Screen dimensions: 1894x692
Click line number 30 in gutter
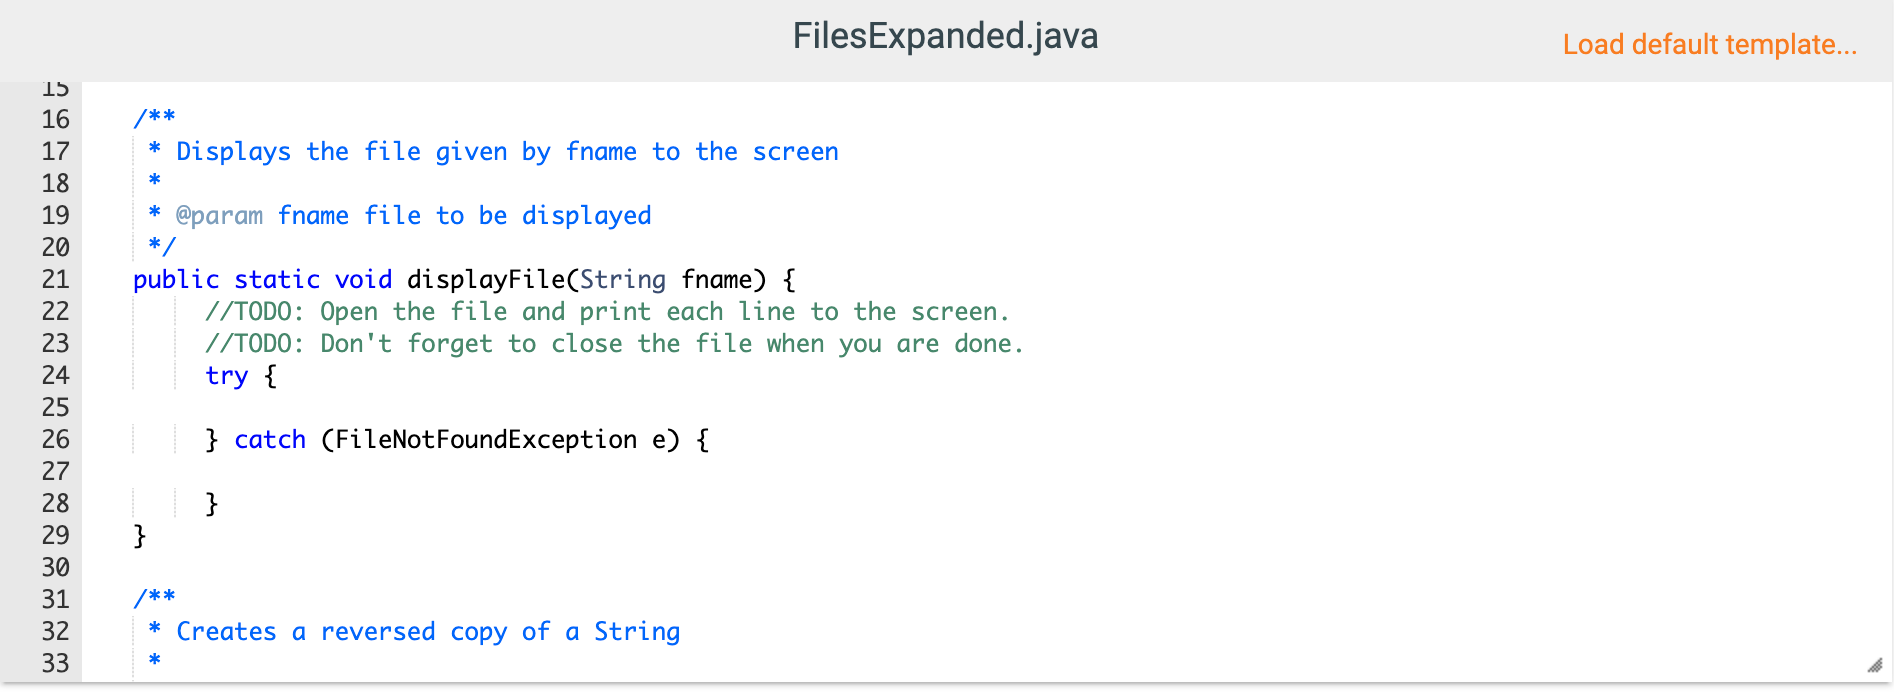(x=55, y=568)
